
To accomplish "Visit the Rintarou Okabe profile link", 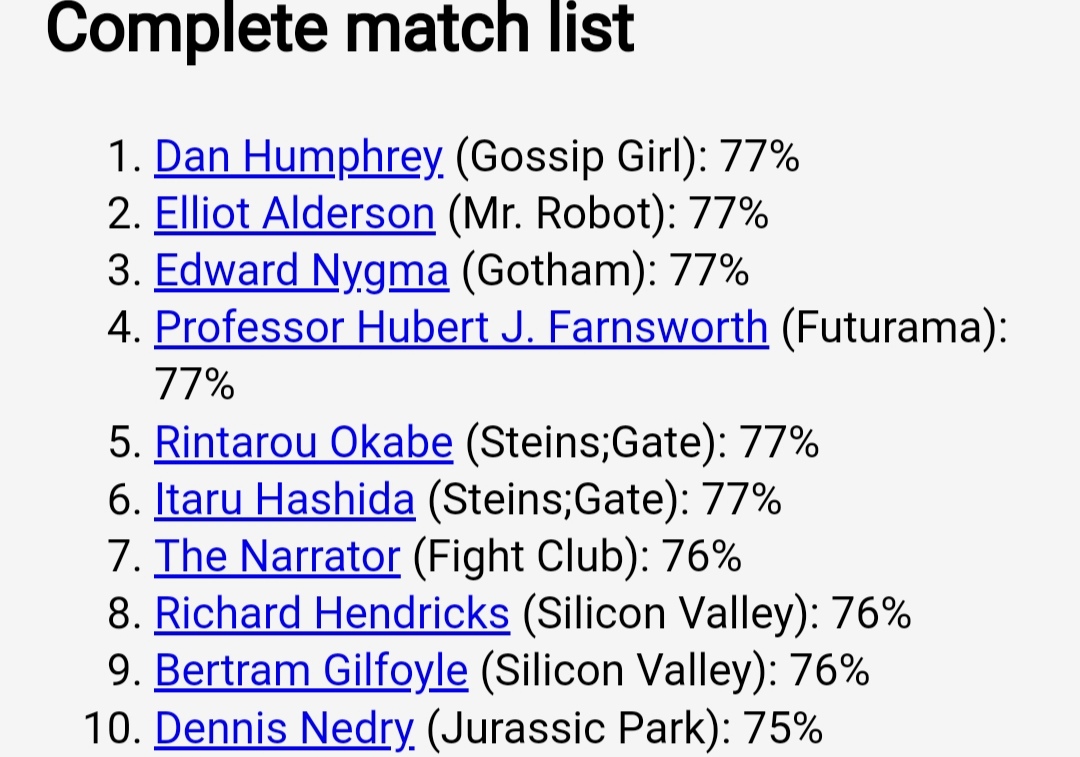I will (304, 442).
